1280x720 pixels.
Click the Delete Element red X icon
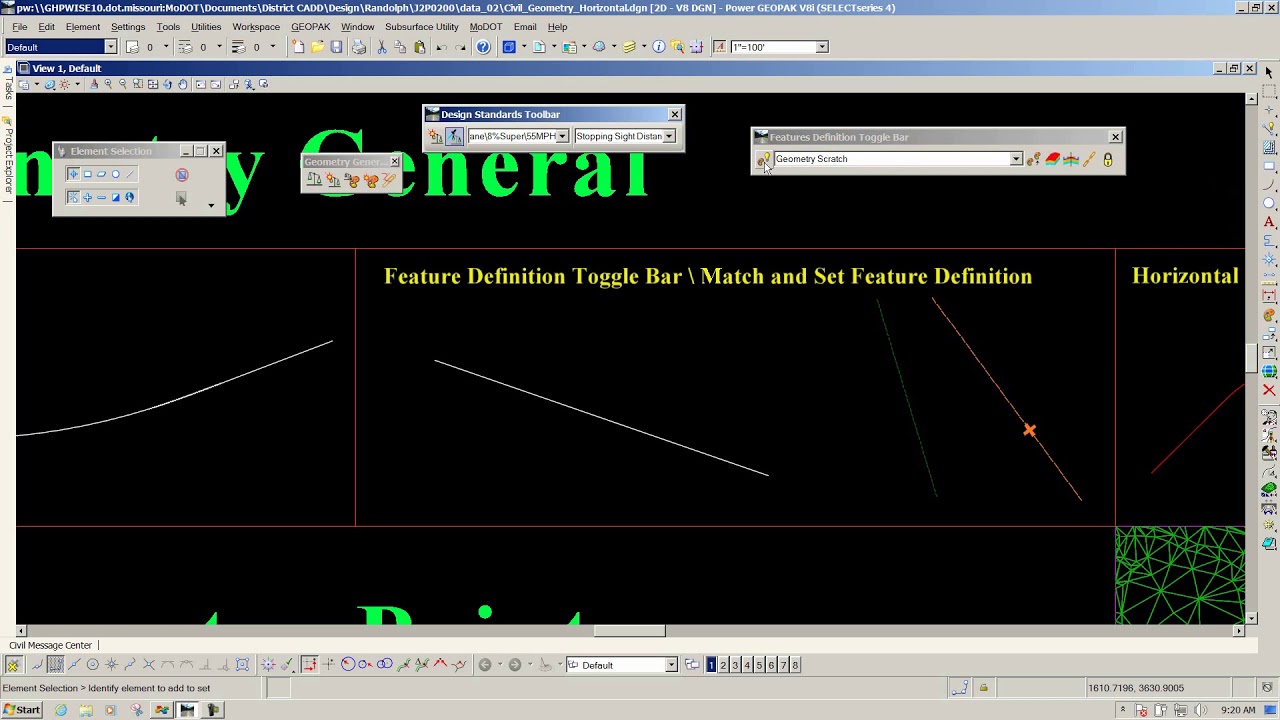pos(1269,390)
